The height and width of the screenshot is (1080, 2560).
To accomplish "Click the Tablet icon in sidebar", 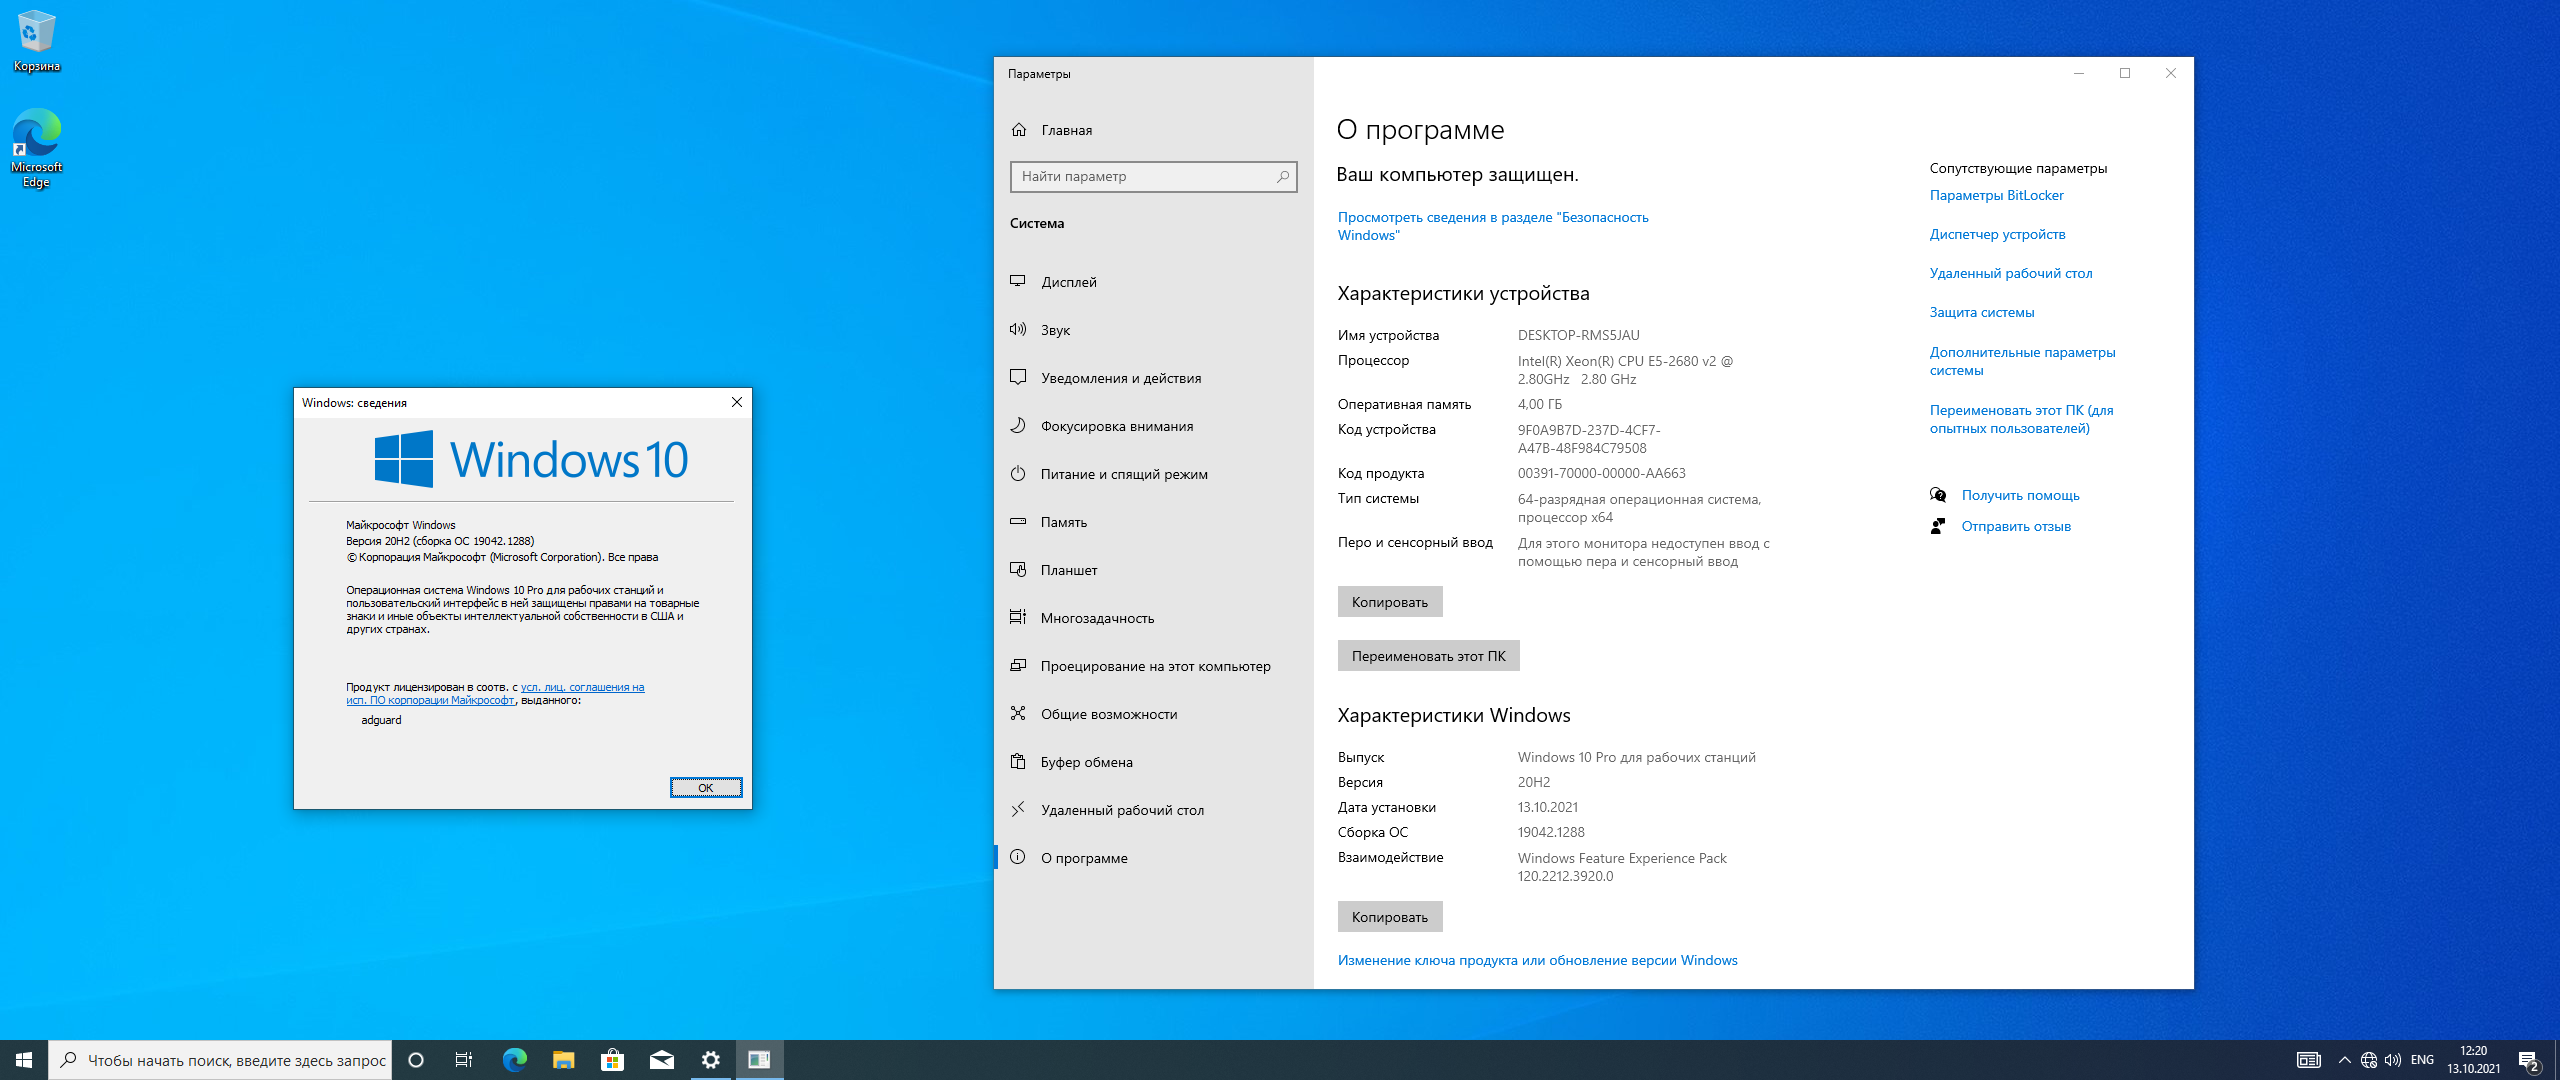I will click(x=1018, y=570).
